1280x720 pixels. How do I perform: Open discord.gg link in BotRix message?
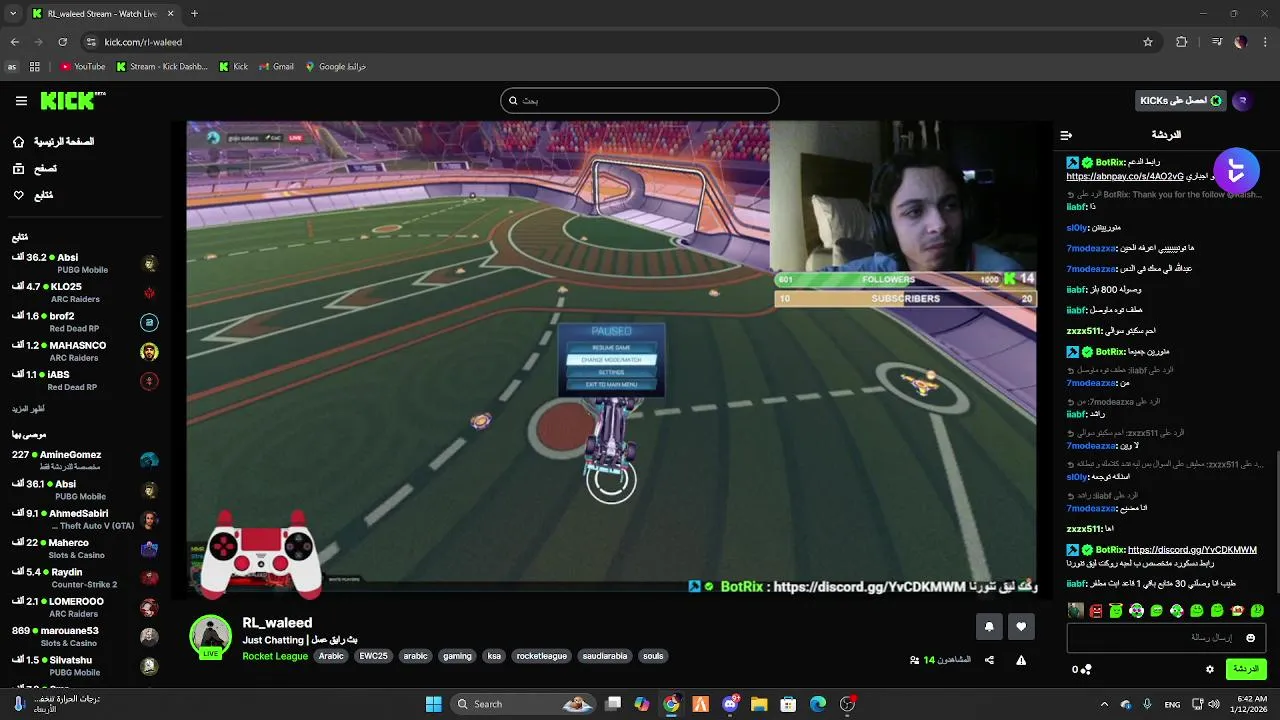coord(1192,550)
